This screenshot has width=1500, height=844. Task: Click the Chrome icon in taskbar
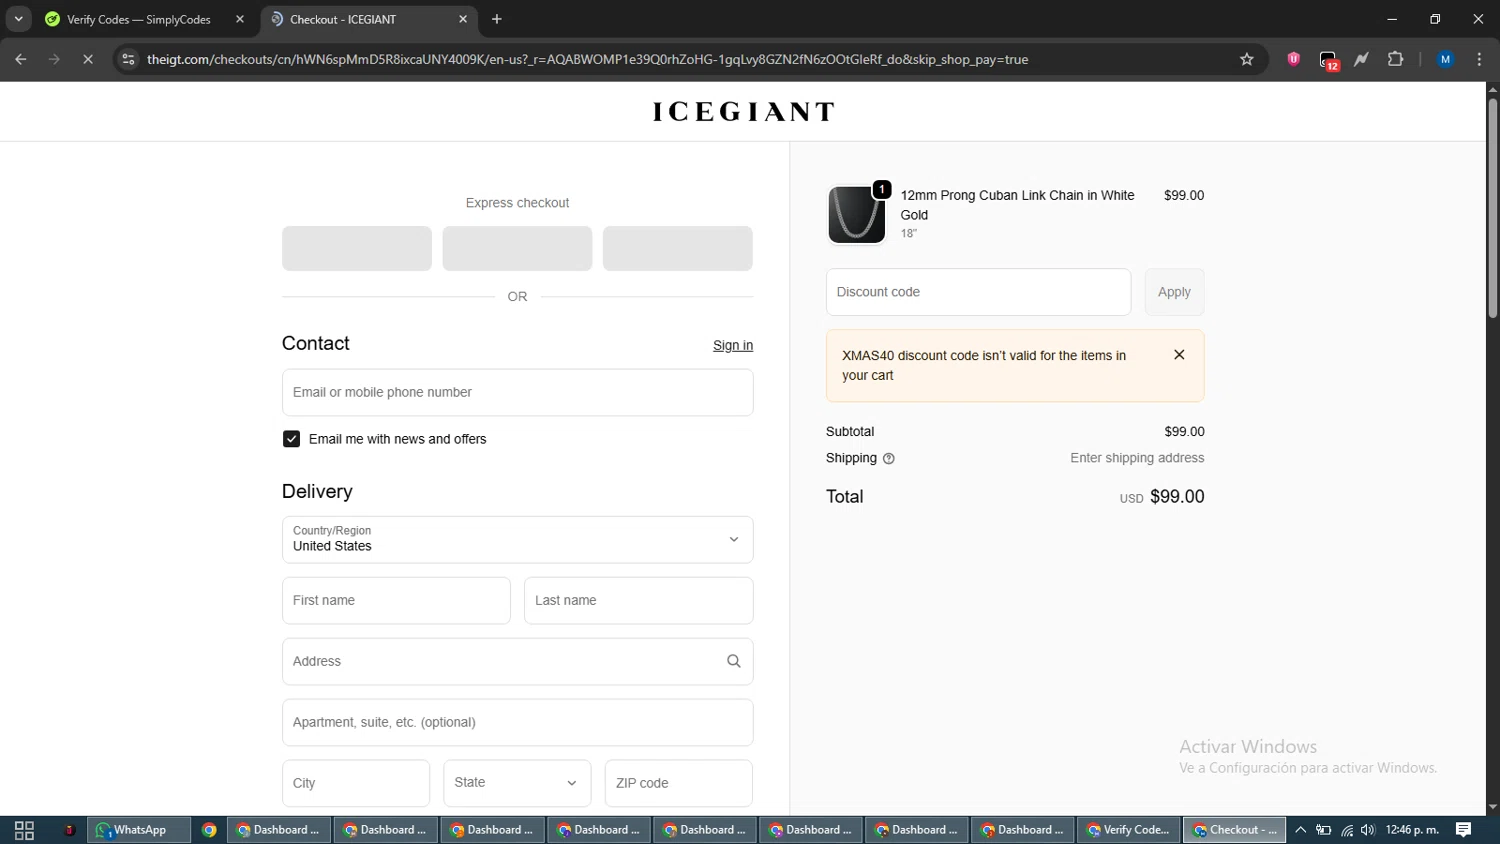click(209, 830)
